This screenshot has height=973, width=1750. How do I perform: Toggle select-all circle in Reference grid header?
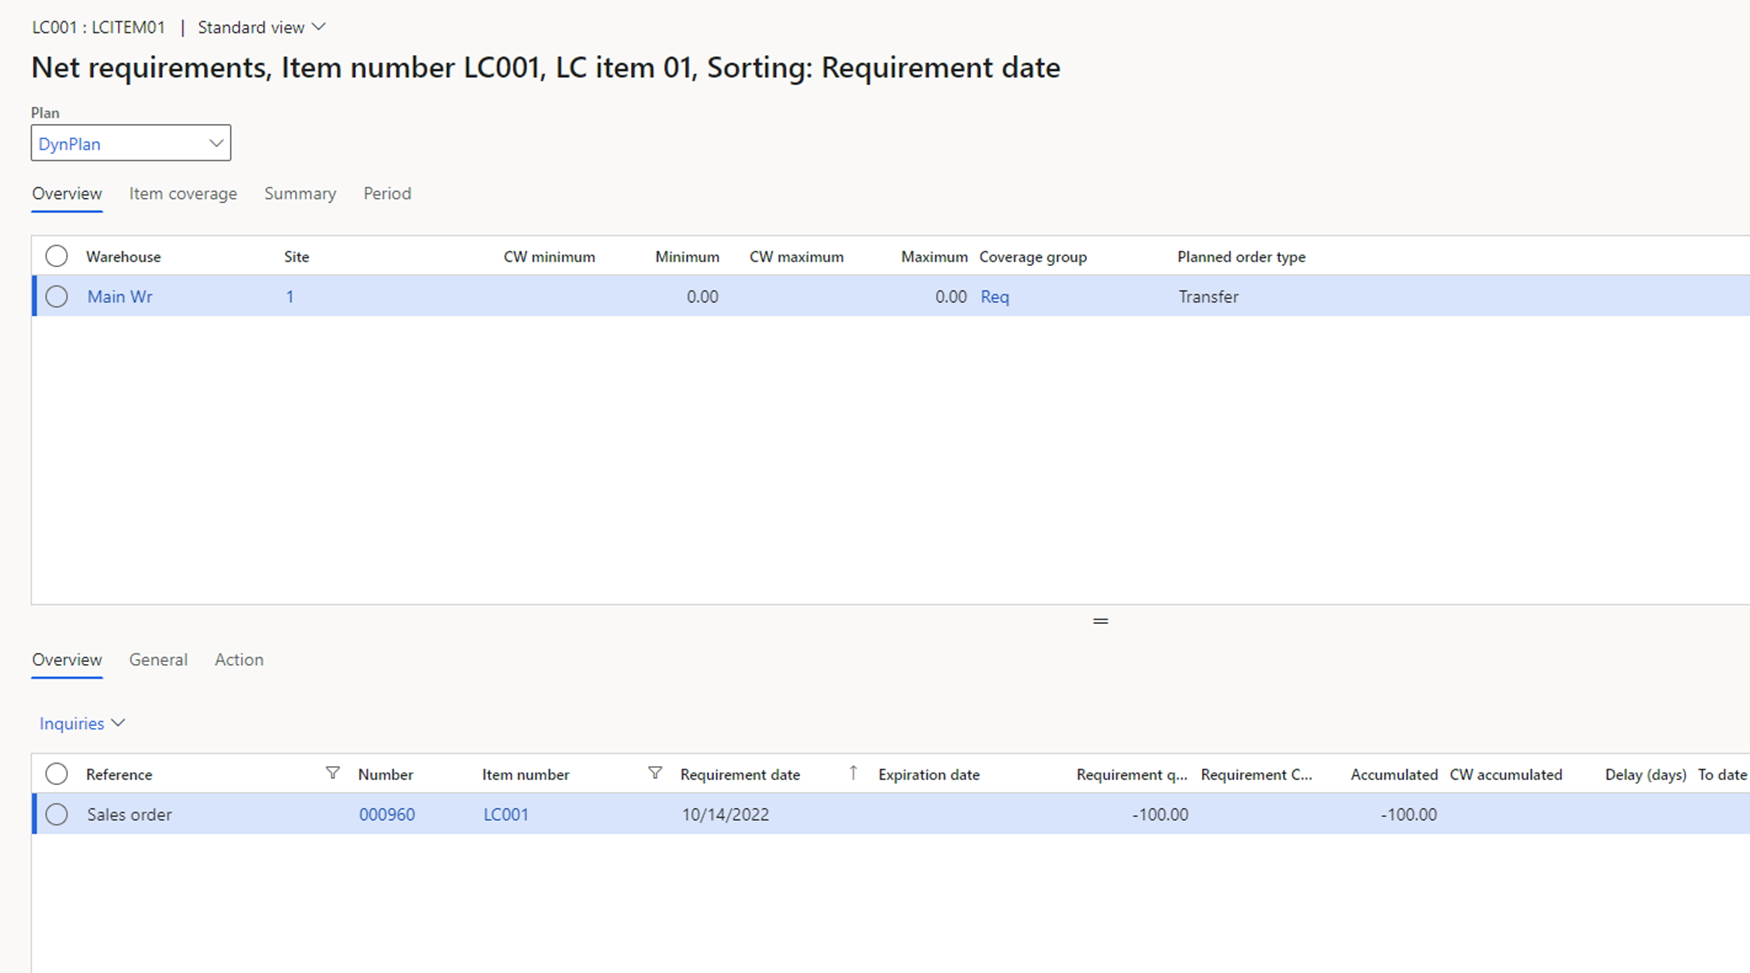[x=57, y=774]
